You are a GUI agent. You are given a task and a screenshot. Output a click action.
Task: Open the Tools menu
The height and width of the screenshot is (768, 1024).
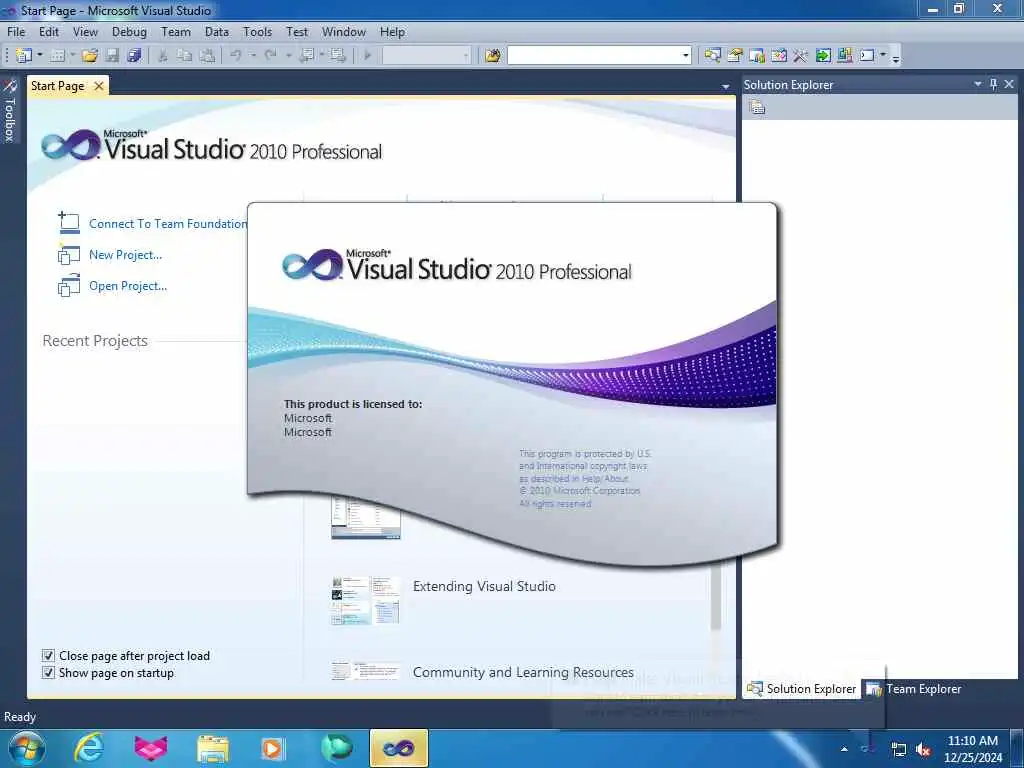coord(257,31)
